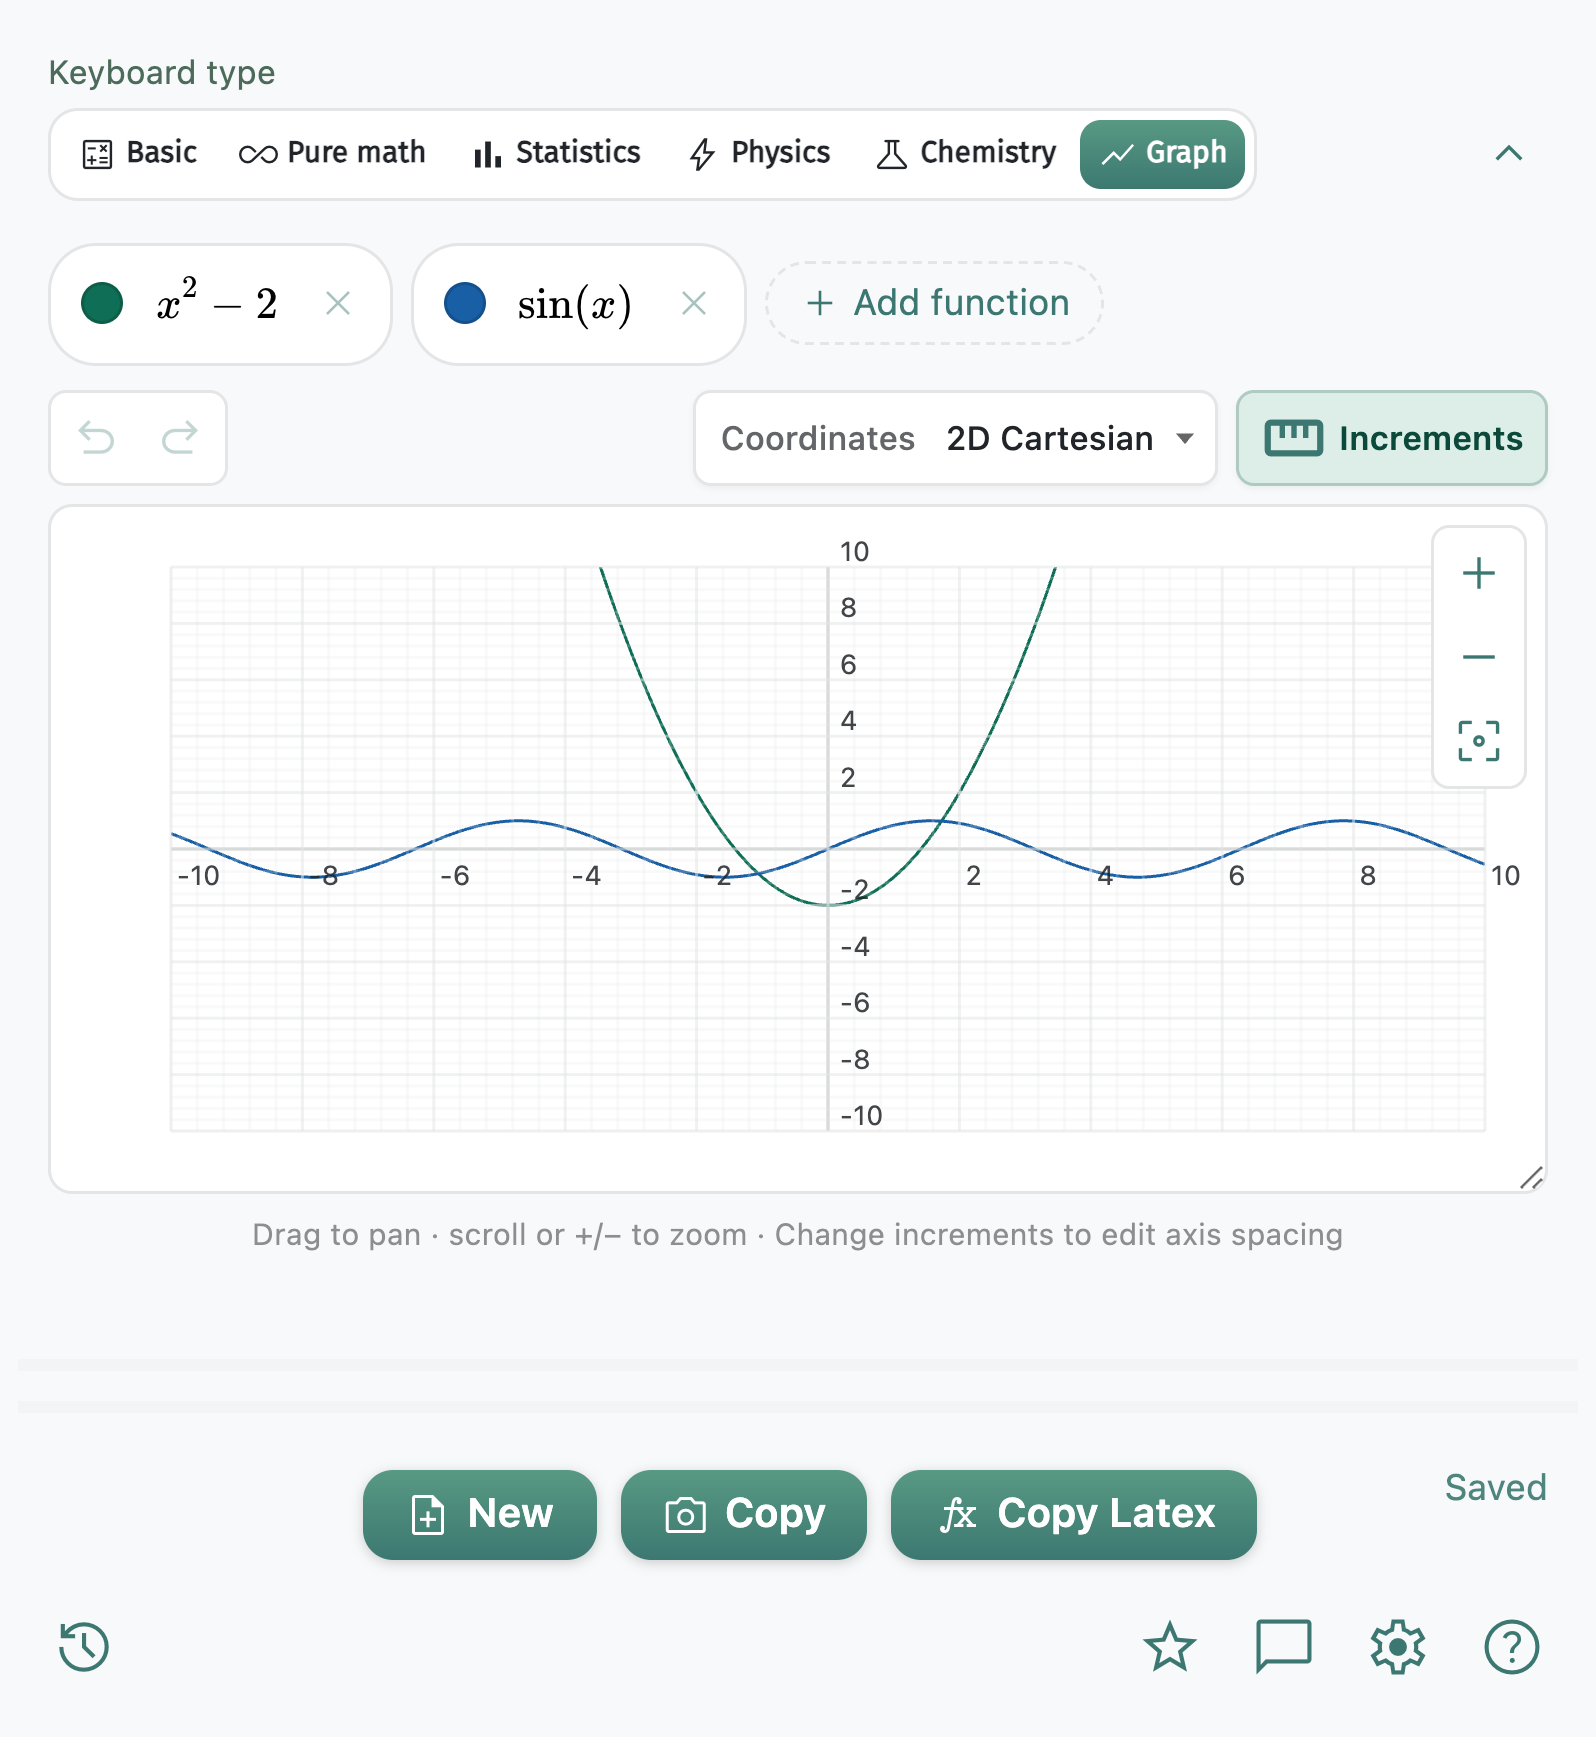The image size is (1596, 1737).
Task: Open settings gear
Action: [1397, 1646]
